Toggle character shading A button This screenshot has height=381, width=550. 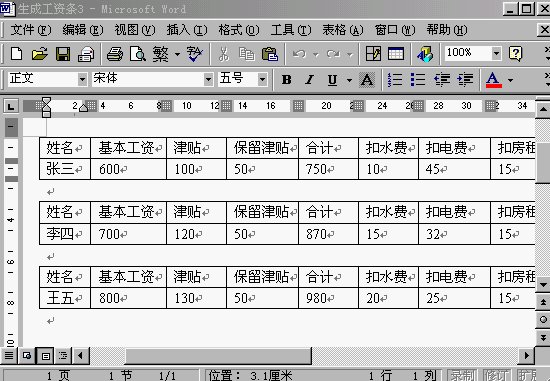click(367, 80)
